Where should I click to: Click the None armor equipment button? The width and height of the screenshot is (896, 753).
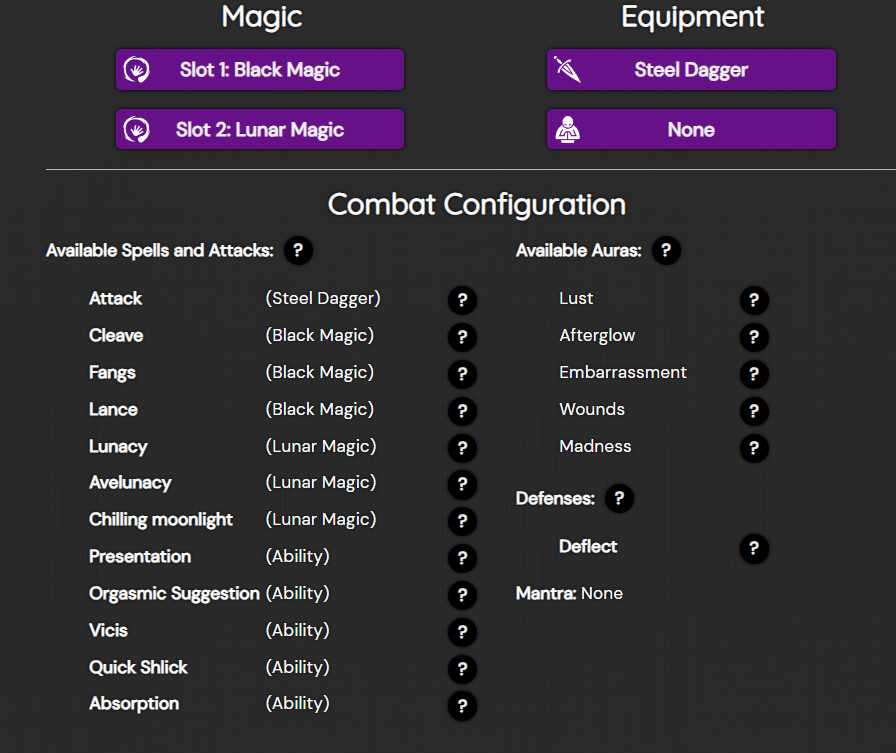coord(691,130)
